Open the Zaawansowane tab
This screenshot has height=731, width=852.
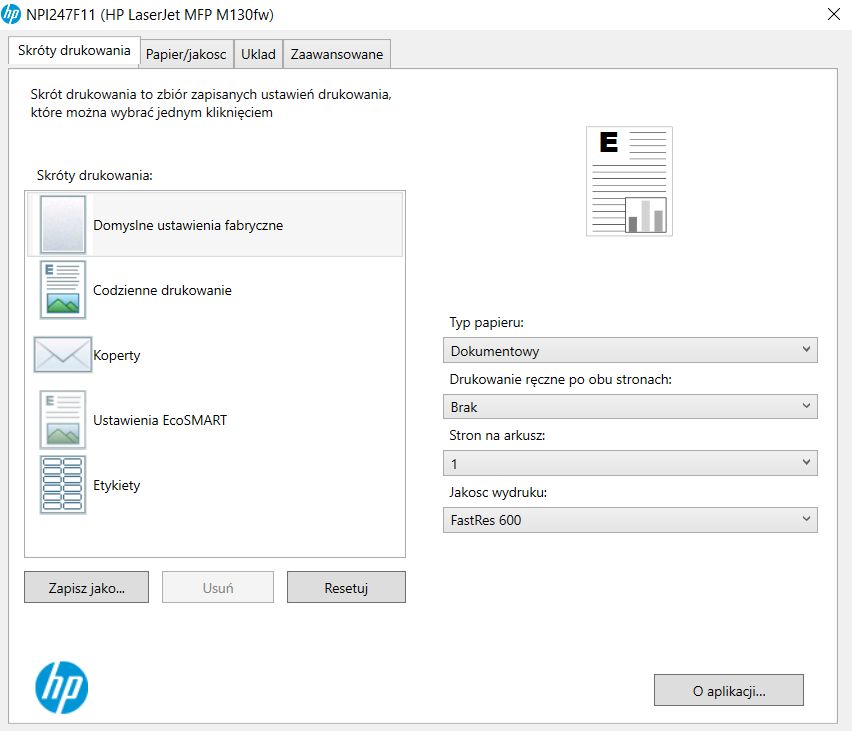click(x=337, y=54)
